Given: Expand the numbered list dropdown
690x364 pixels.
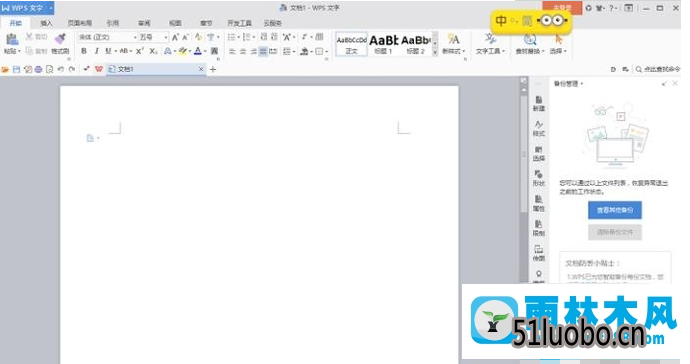Looking at the screenshot, I should click(x=254, y=37).
